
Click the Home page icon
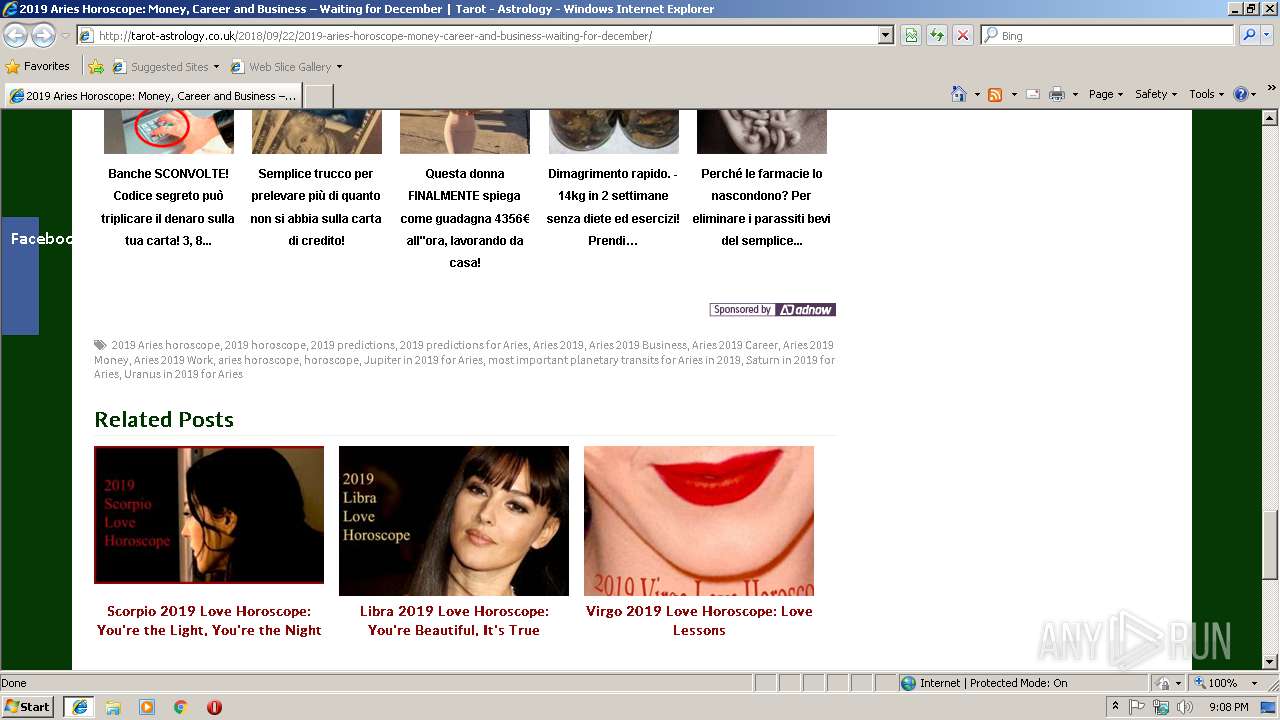959,94
